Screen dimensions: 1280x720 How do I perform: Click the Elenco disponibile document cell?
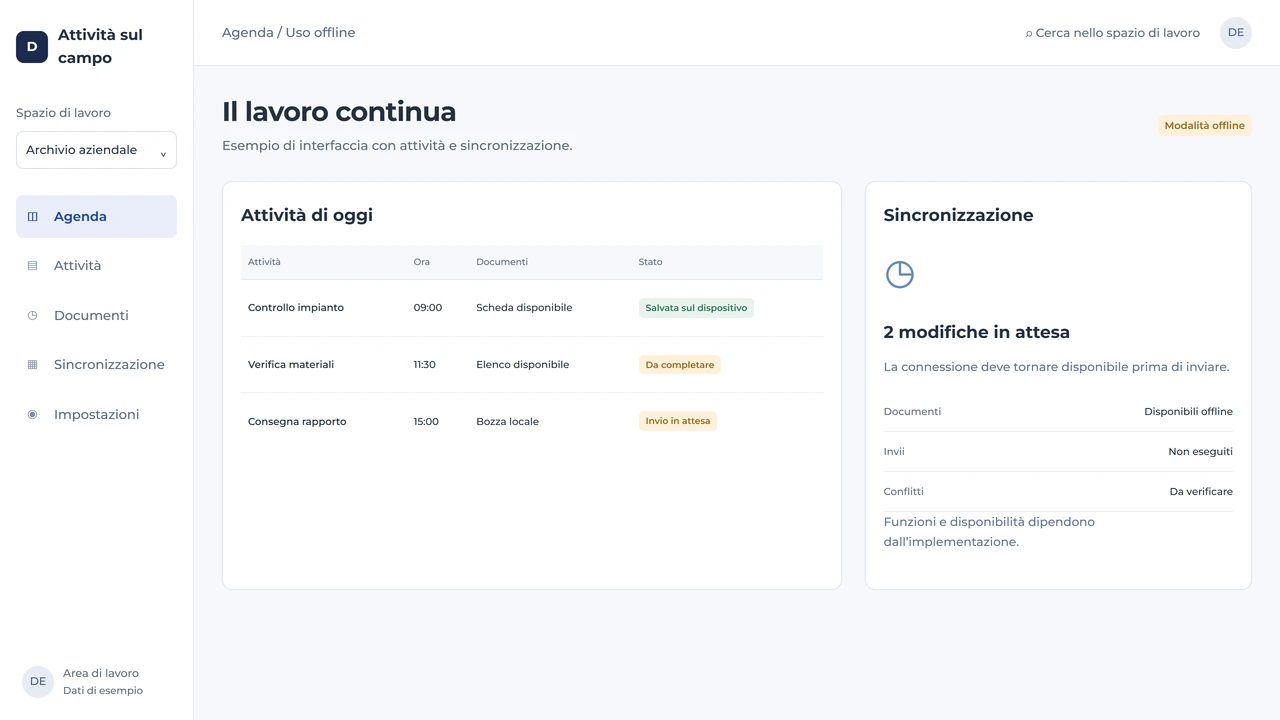pos(522,365)
